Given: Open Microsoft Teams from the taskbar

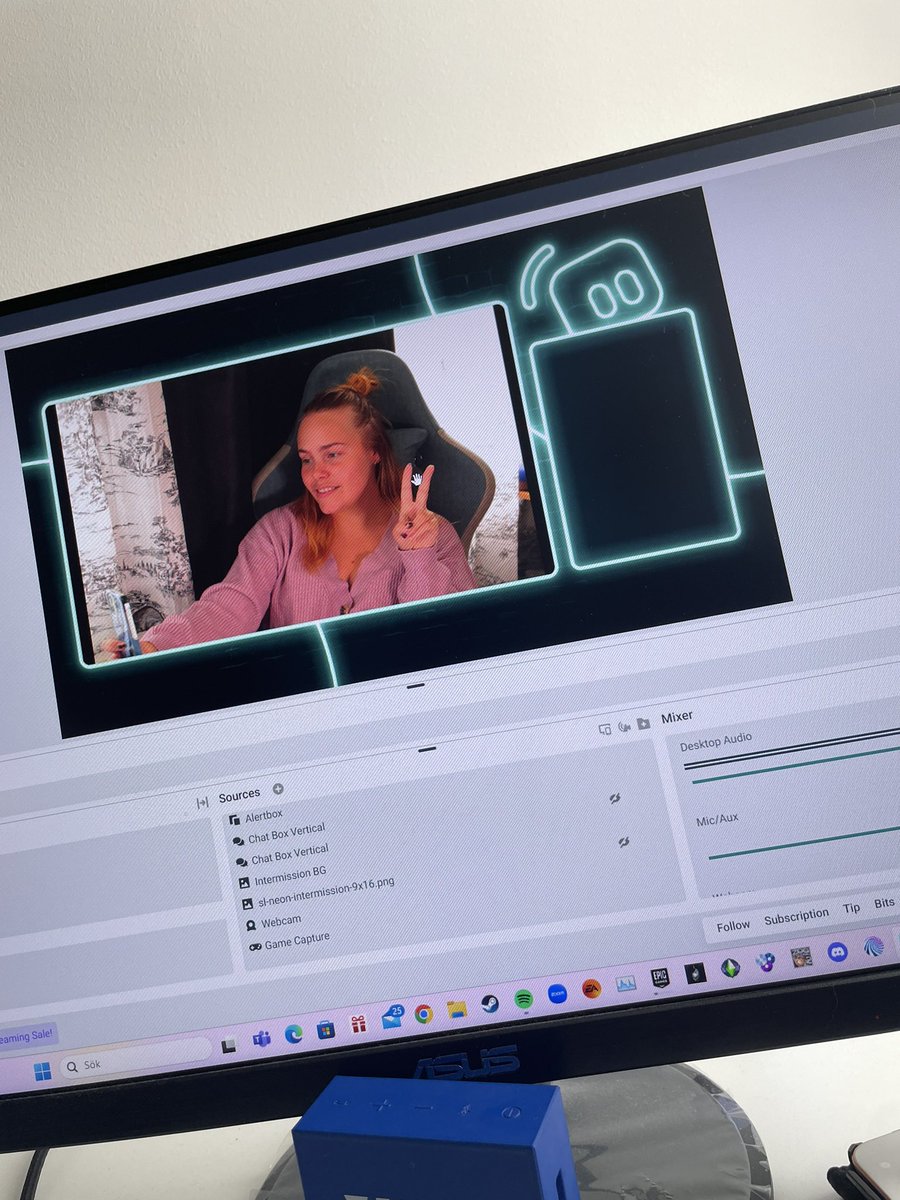Looking at the screenshot, I should [261, 1039].
